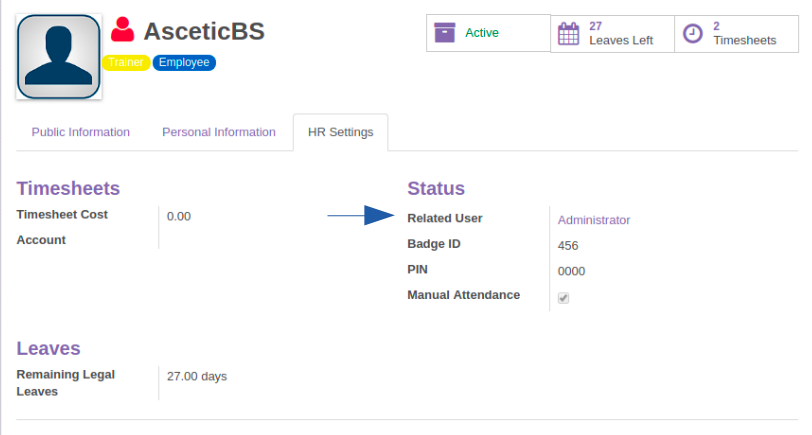Image resolution: width=812 pixels, height=435 pixels.
Task: Open the Administrator related user link
Action: click(x=594, y=220)
